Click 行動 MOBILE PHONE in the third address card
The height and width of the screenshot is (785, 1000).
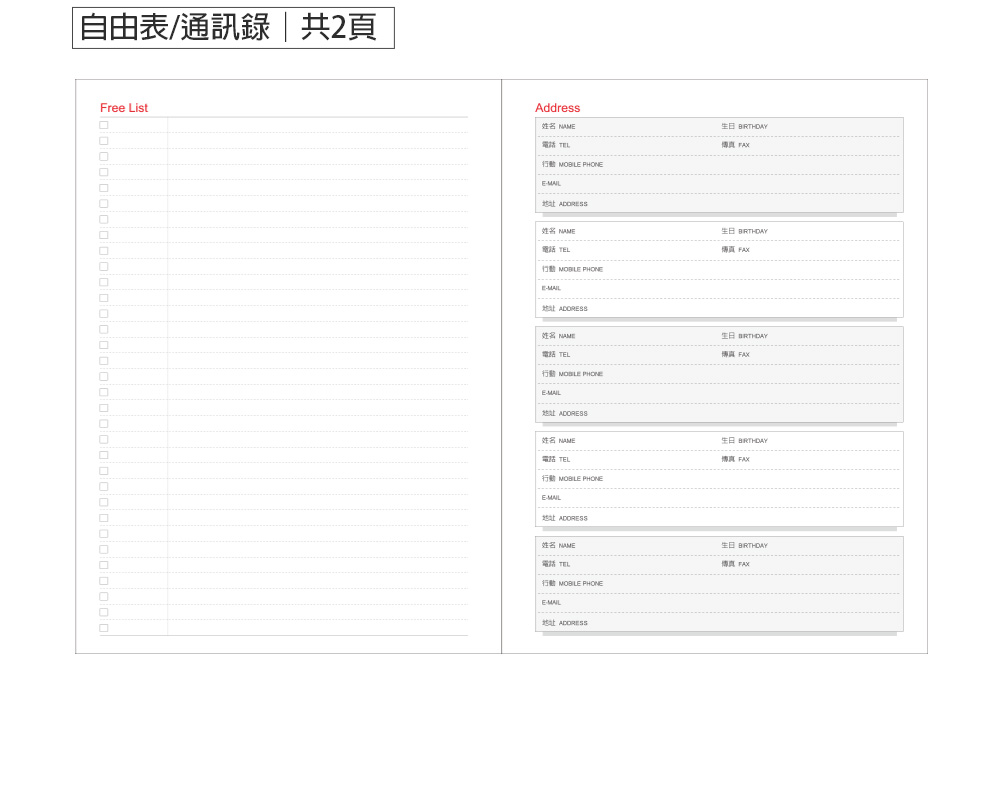pyautogui.click(x=572, y=374)
